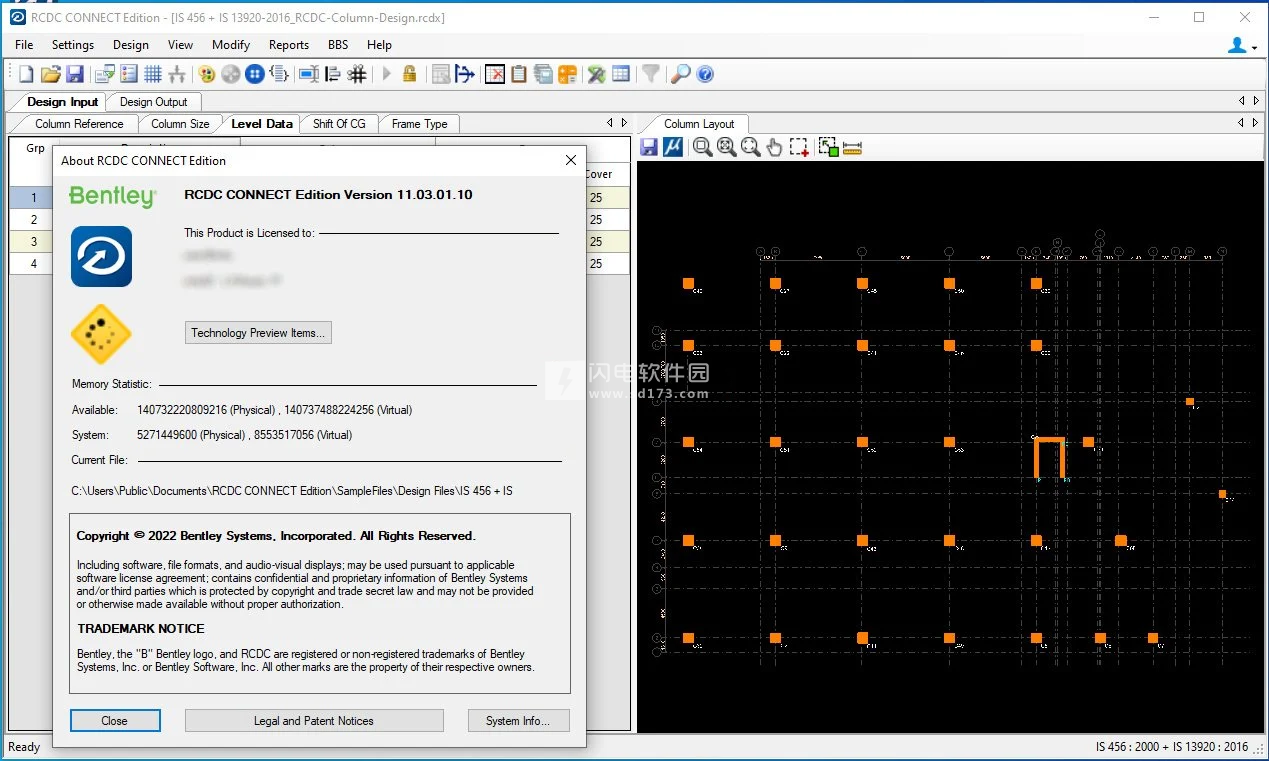Click the blue grid icon in main toolbar
This screenshot has width=1269, height=761.
pos(153,74)
